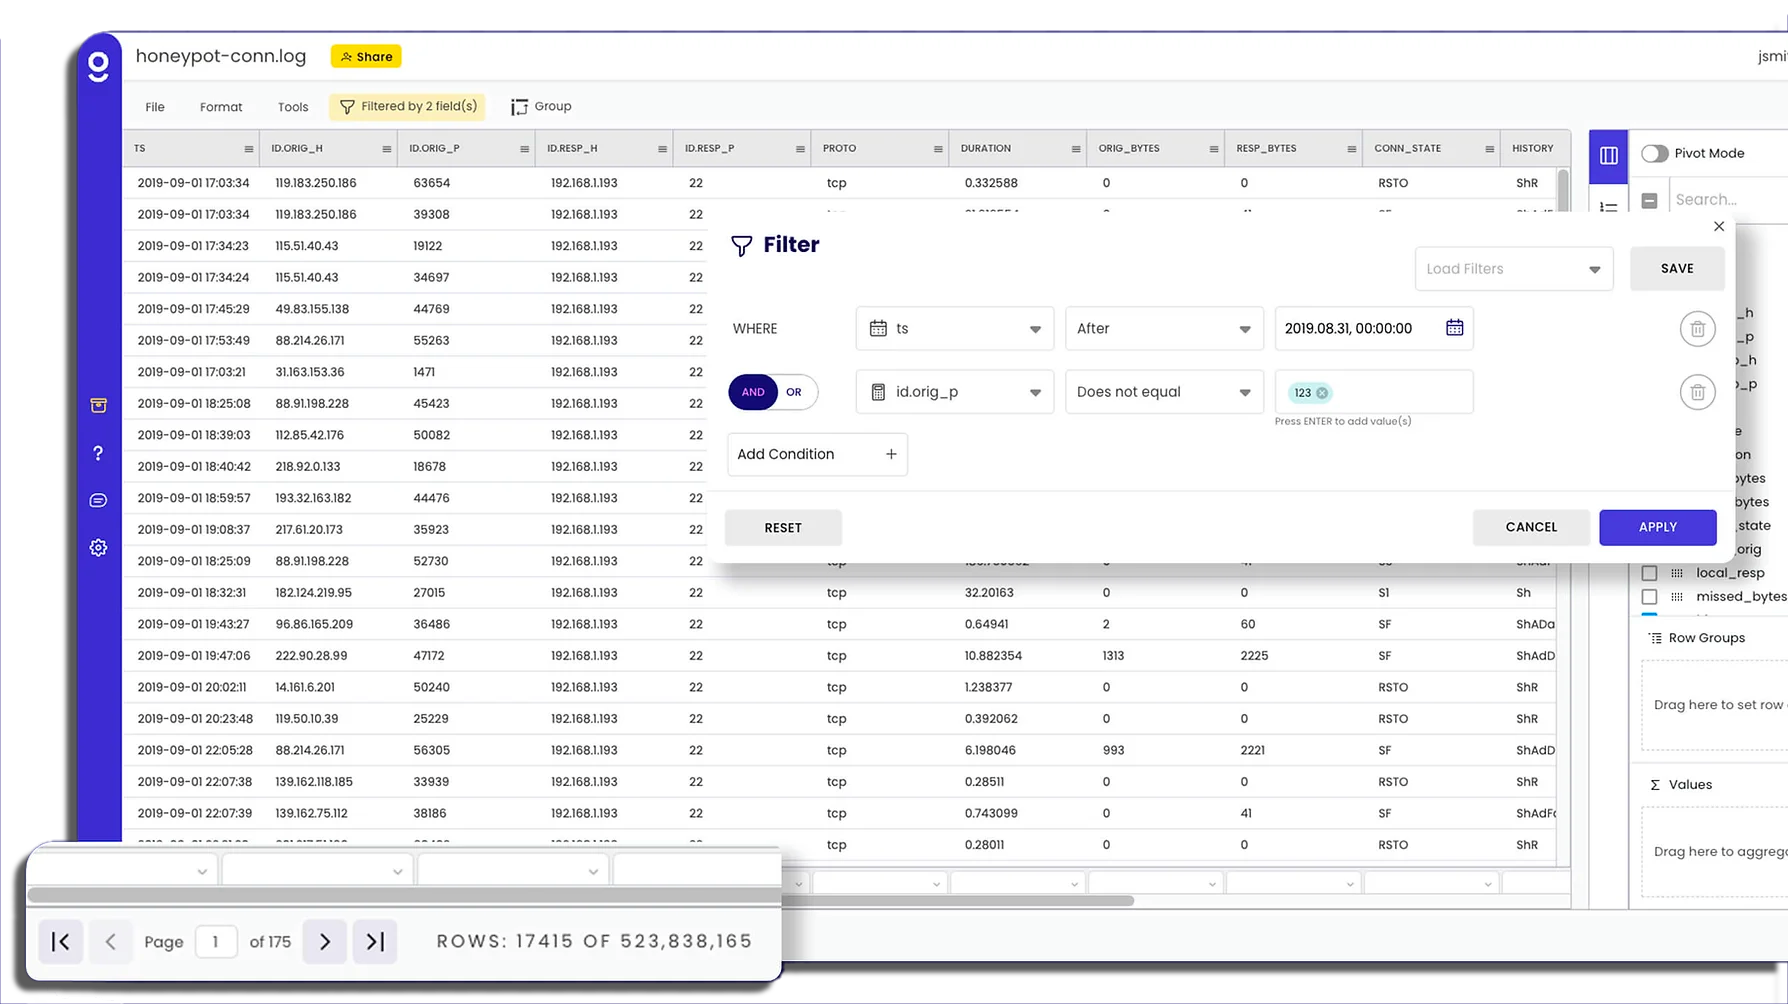Viewport: 1788px width, 1004px height.
Task: Click the Grist logo at top left
Action: pyautogui.click(x=99, y=65)
